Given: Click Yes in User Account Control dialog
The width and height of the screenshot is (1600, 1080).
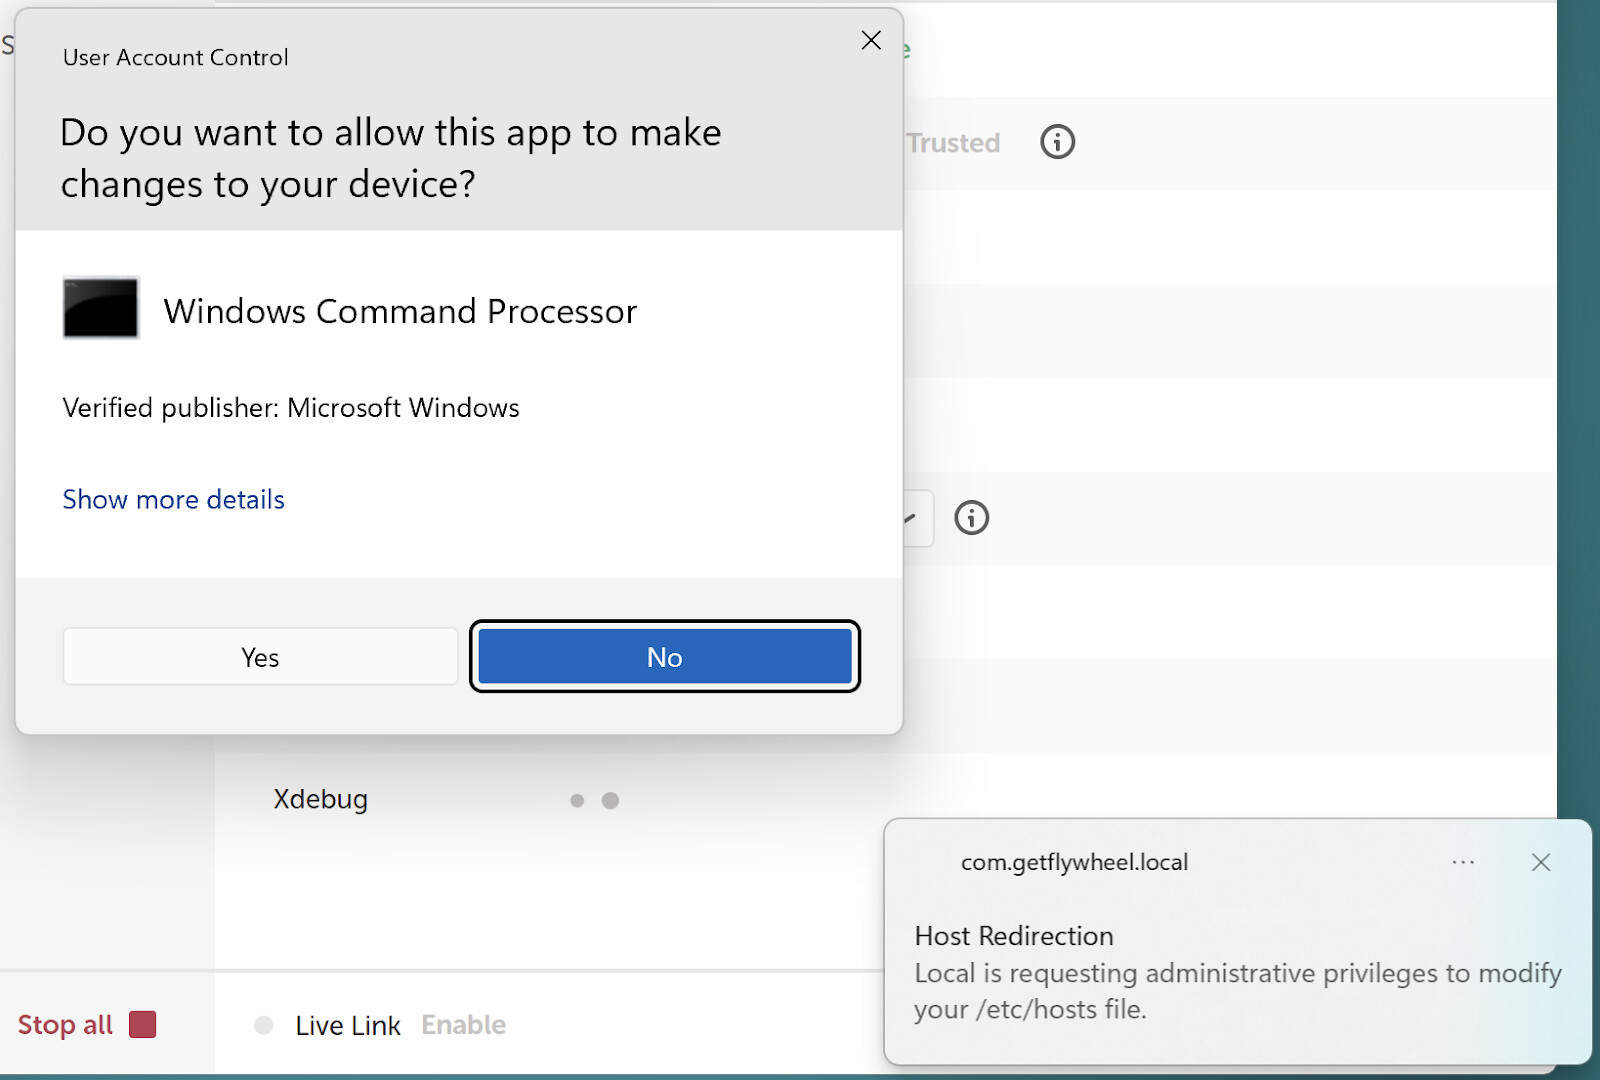Looking at the screenshot, I should tap(260, 657).
